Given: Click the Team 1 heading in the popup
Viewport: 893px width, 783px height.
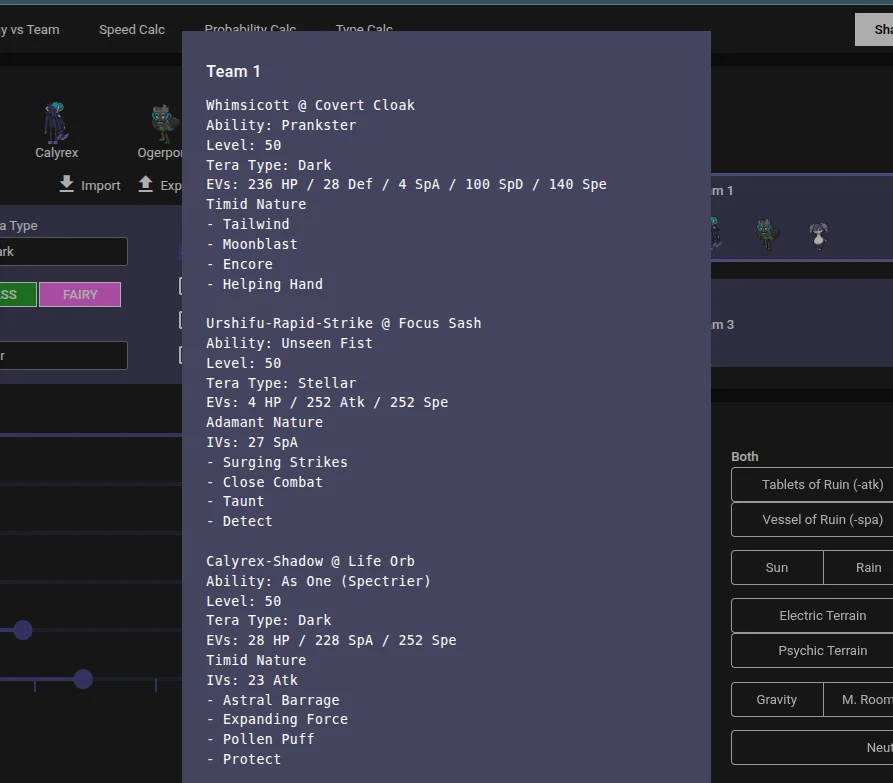Looking at the screenshot, I should point(233,72).
